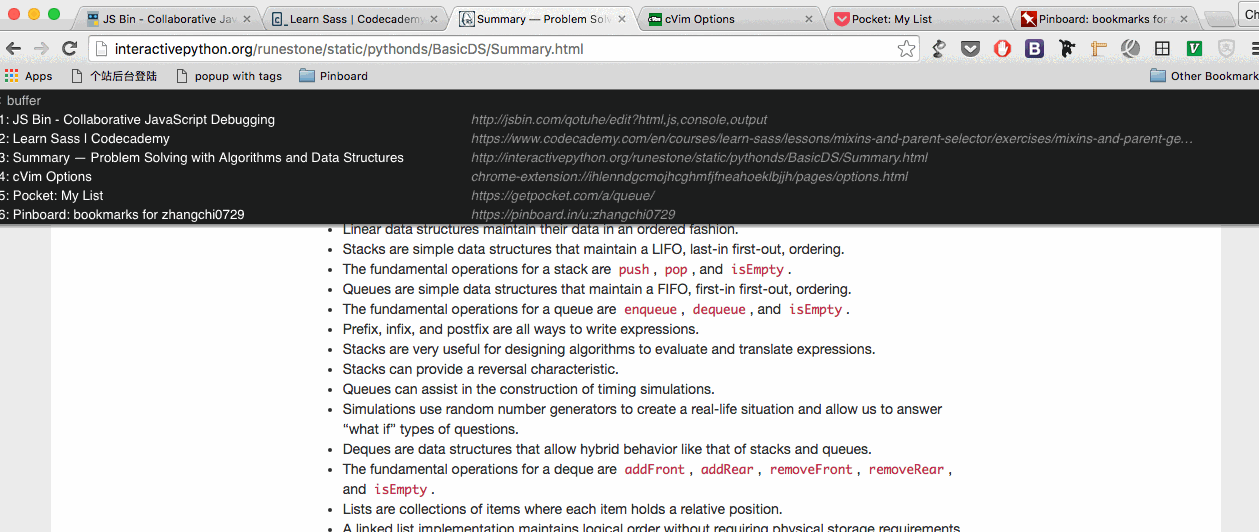Screen dimensions: 1259x532
Task: Choose the Pinboard bookmarks buffer entry
Action: click(128, 215)
